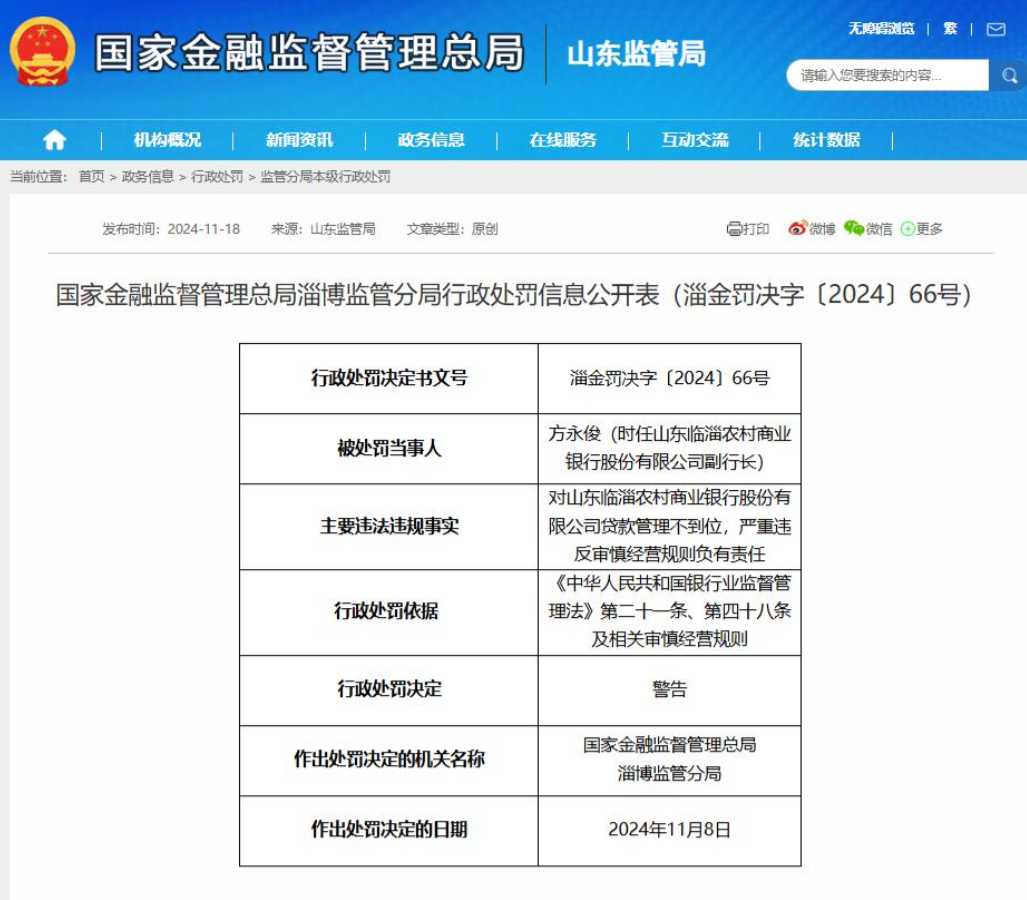Click the 无障碍浏览 link
Image resolution: width=1027 pixels, height=900 pixels.
click(882, 29)
